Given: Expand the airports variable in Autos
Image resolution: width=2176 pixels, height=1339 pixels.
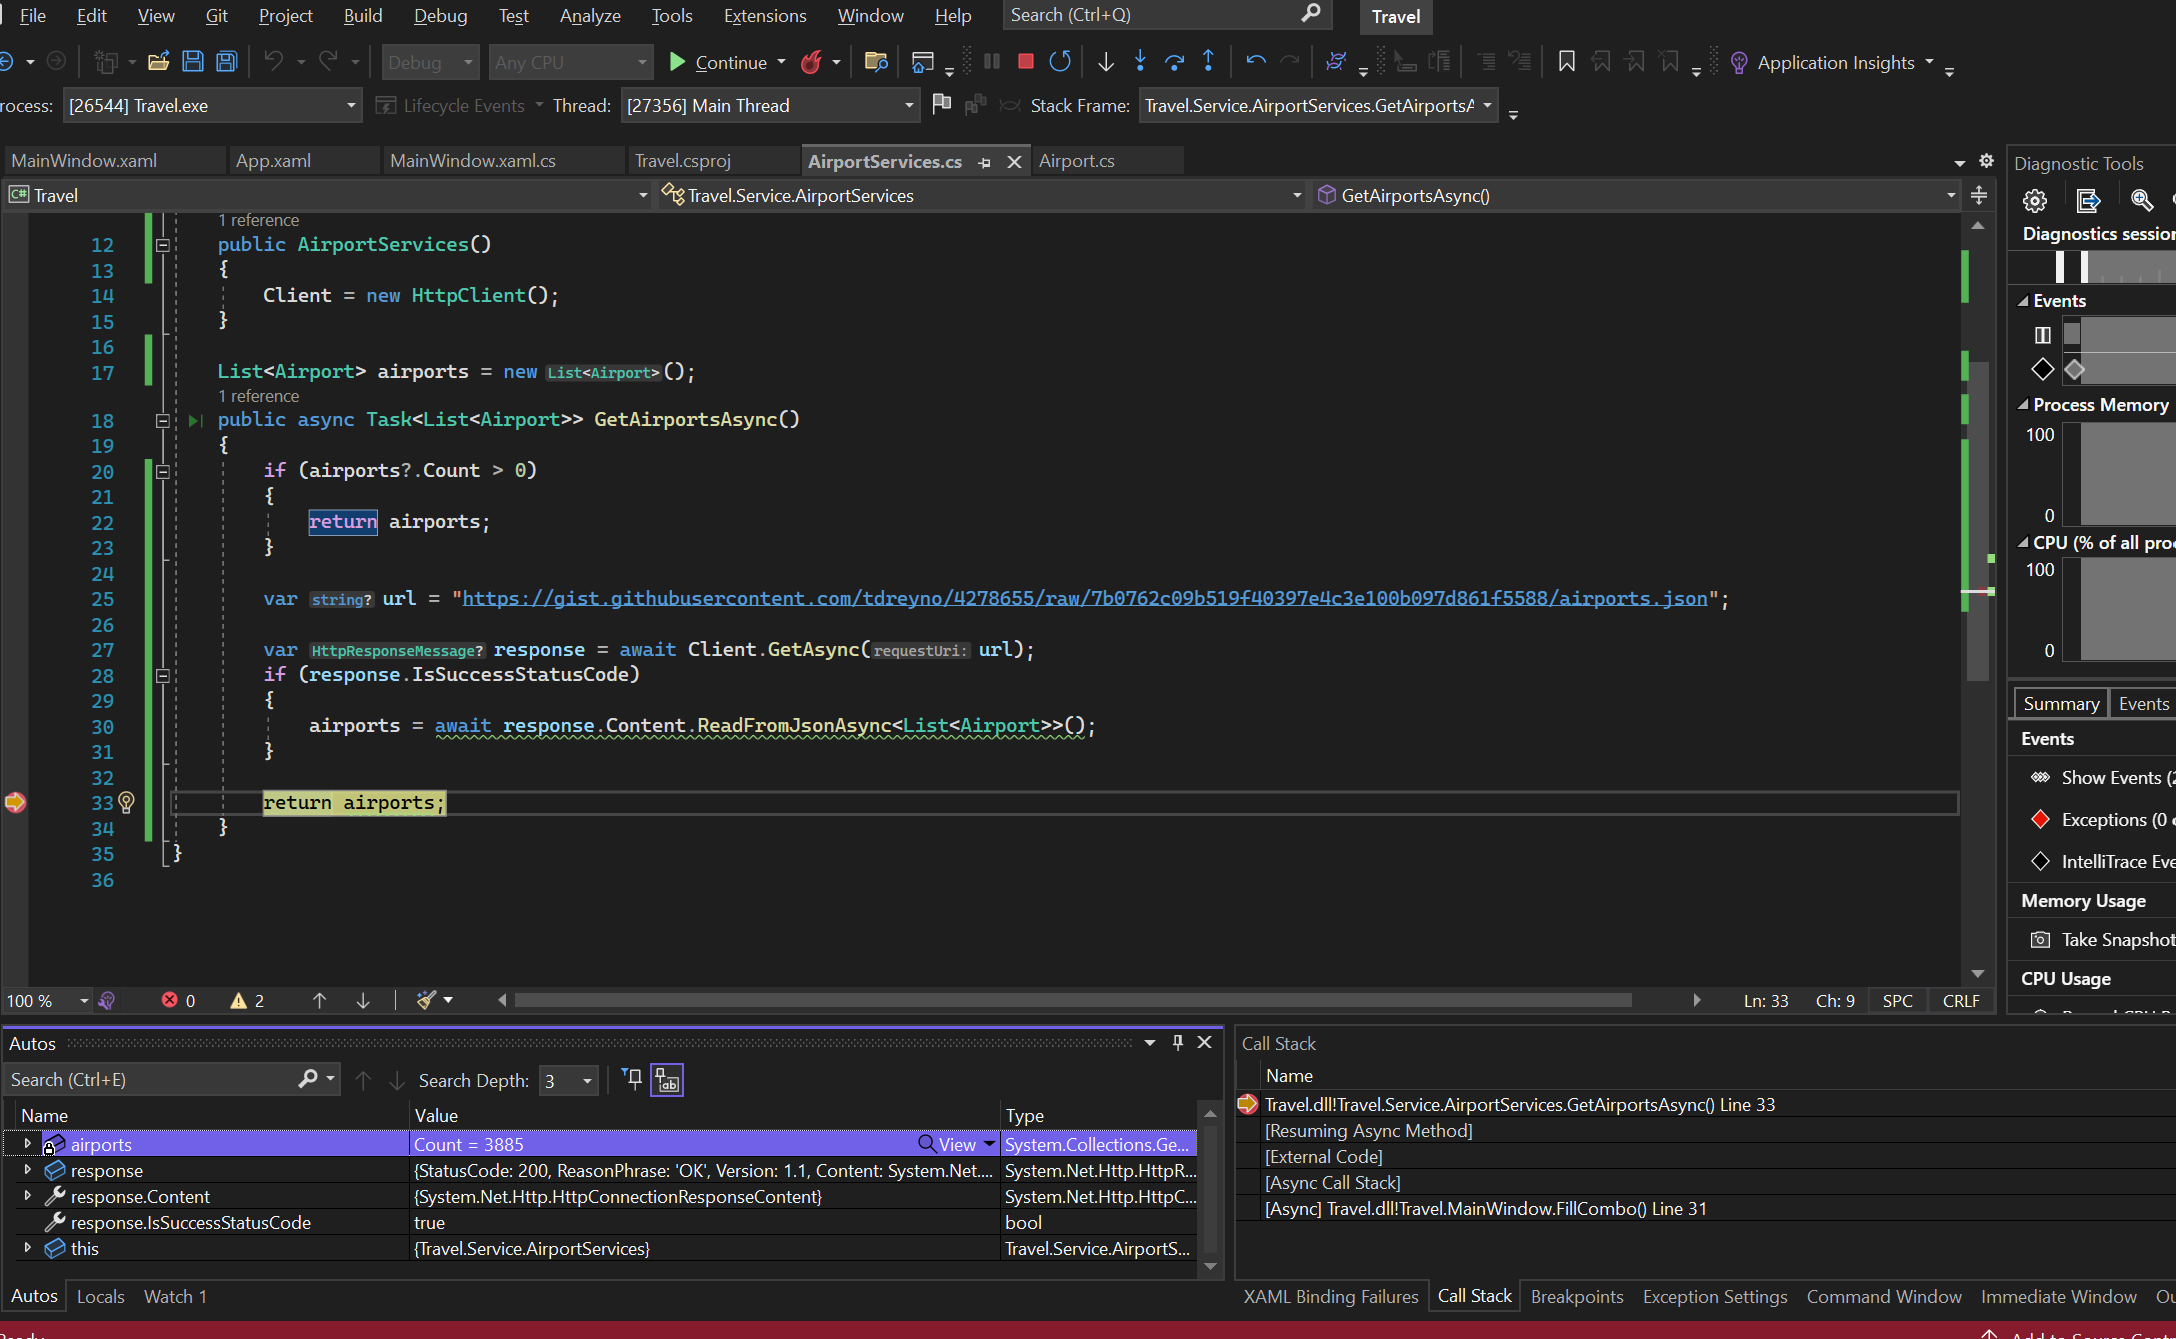Looking at the screenshot, I should click(x=27, y=1144).
